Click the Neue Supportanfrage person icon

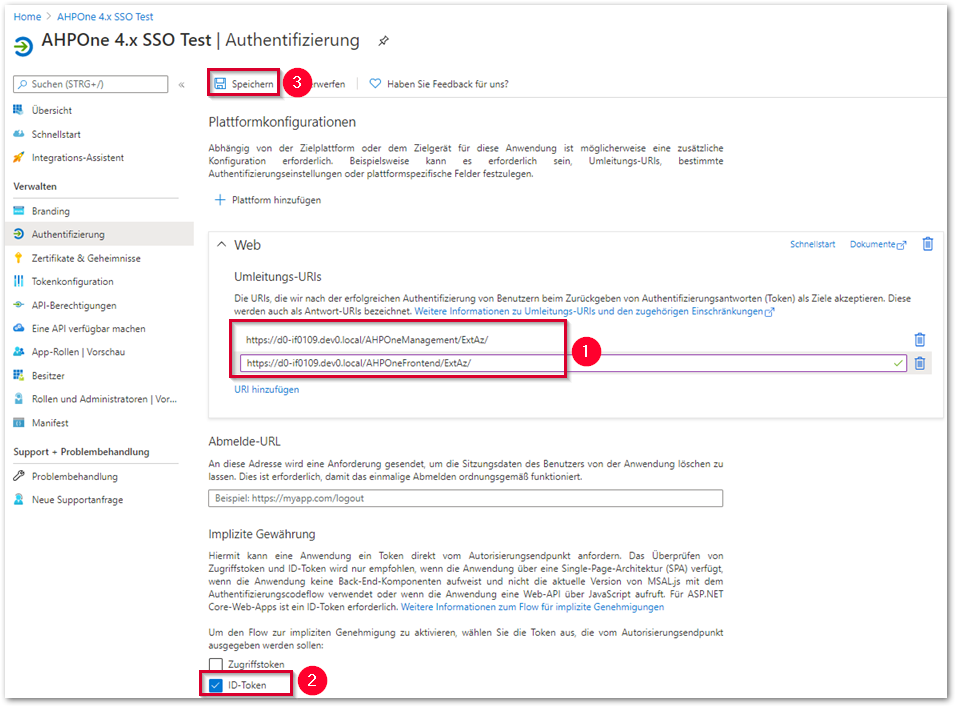click(x=18, y=499)
